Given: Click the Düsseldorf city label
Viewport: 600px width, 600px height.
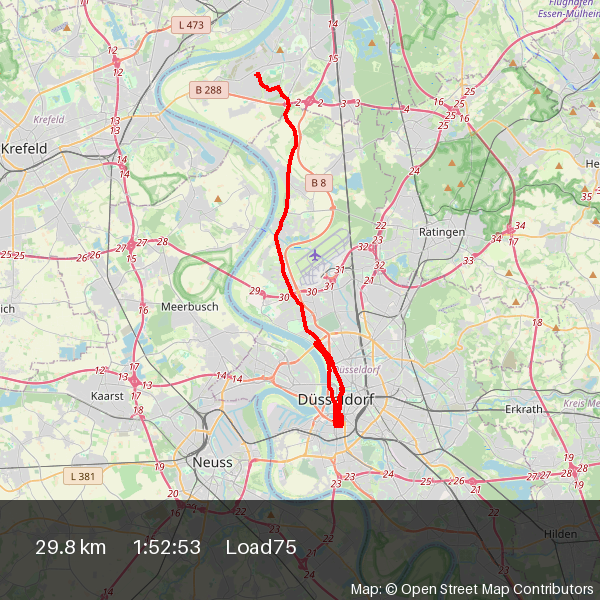Looking at the screenshot, I should tap(336, 399).
